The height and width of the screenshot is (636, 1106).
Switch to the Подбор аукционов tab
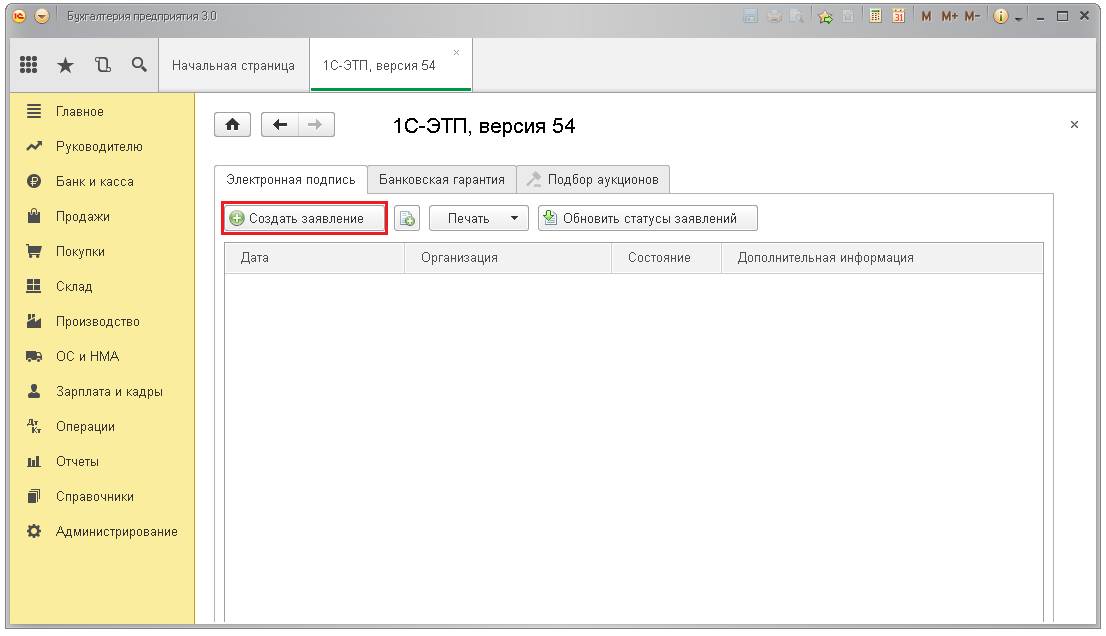[593, 180]
